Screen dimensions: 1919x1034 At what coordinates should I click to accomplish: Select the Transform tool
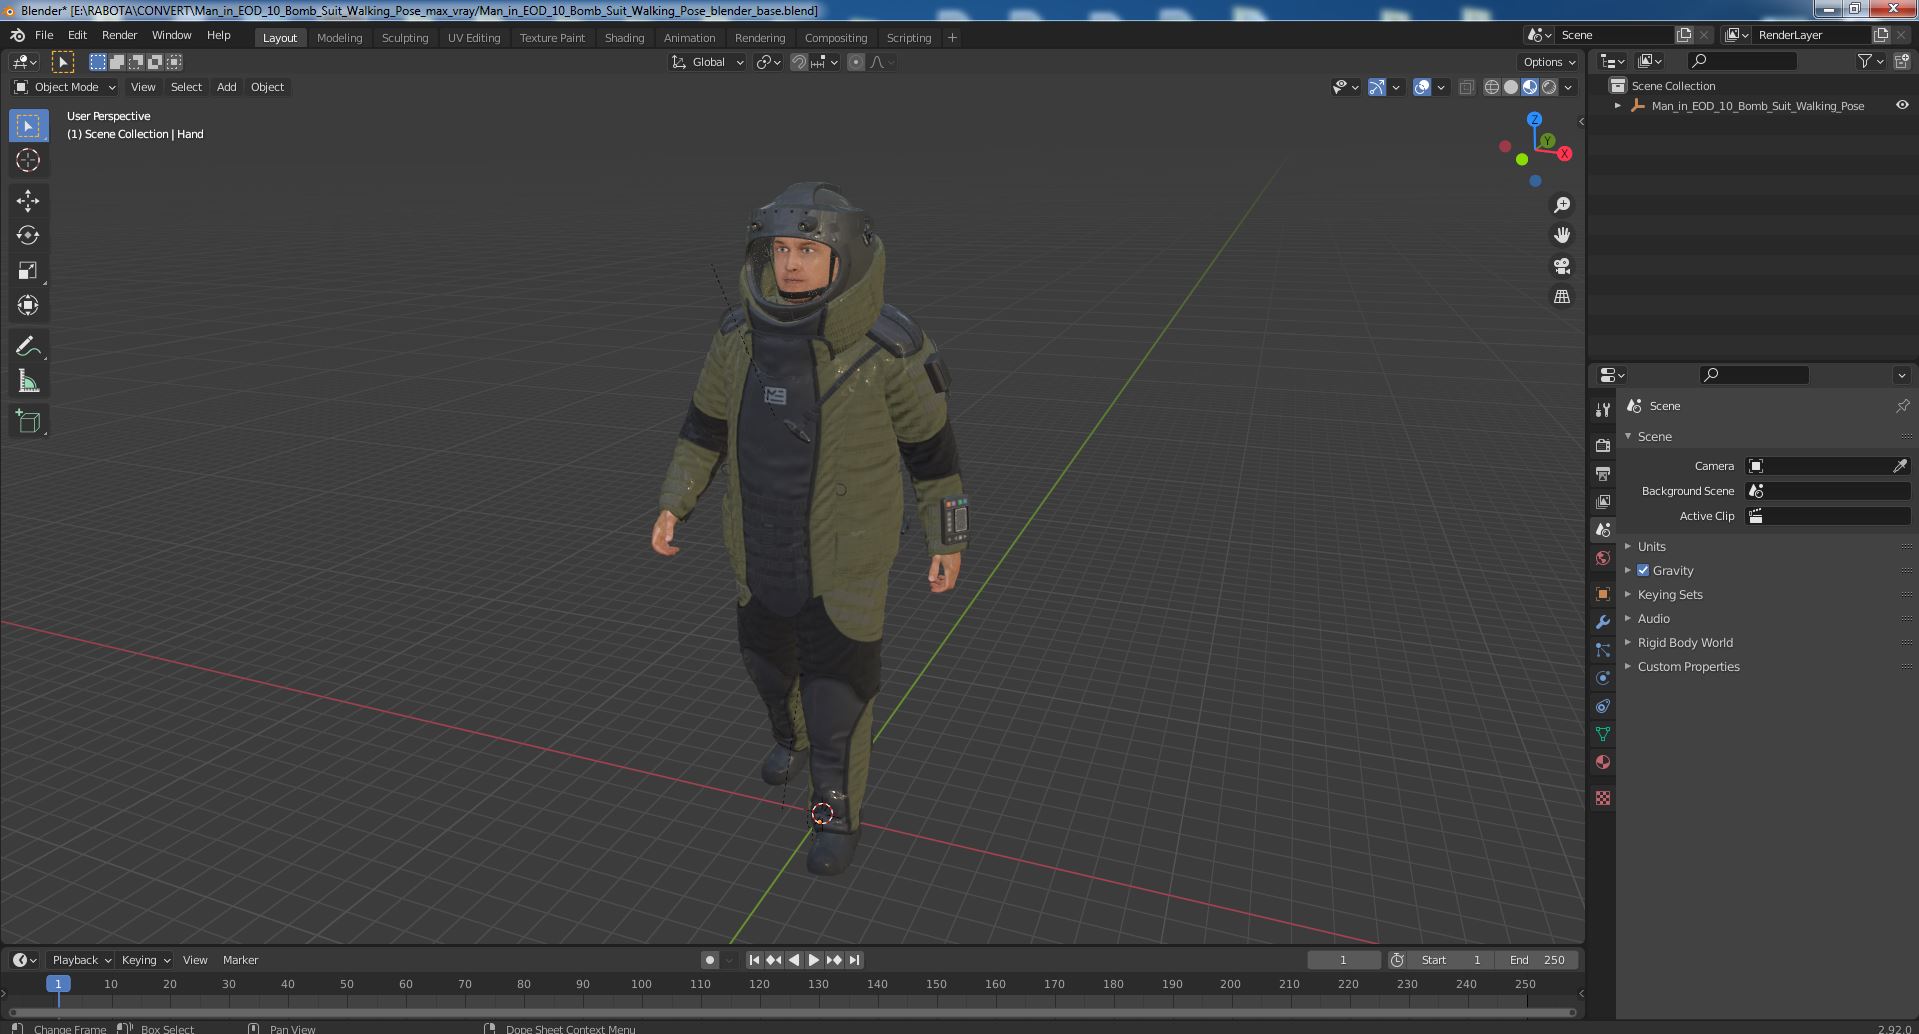click(28, 305)
